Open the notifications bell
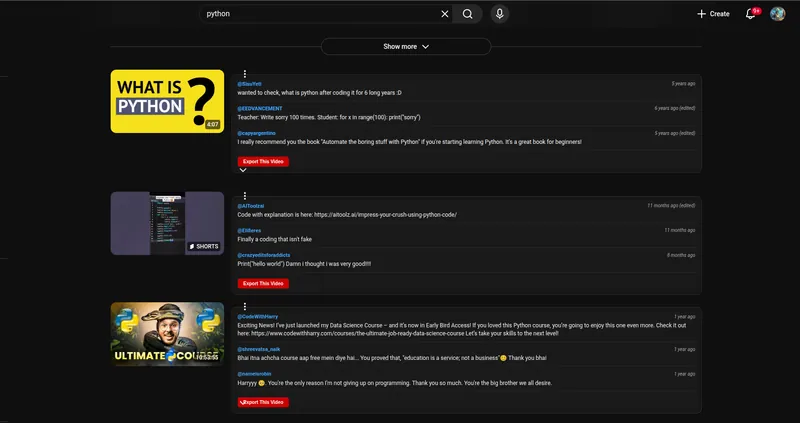This screenshot has width=800, height=423. click(x=751, y=14)
